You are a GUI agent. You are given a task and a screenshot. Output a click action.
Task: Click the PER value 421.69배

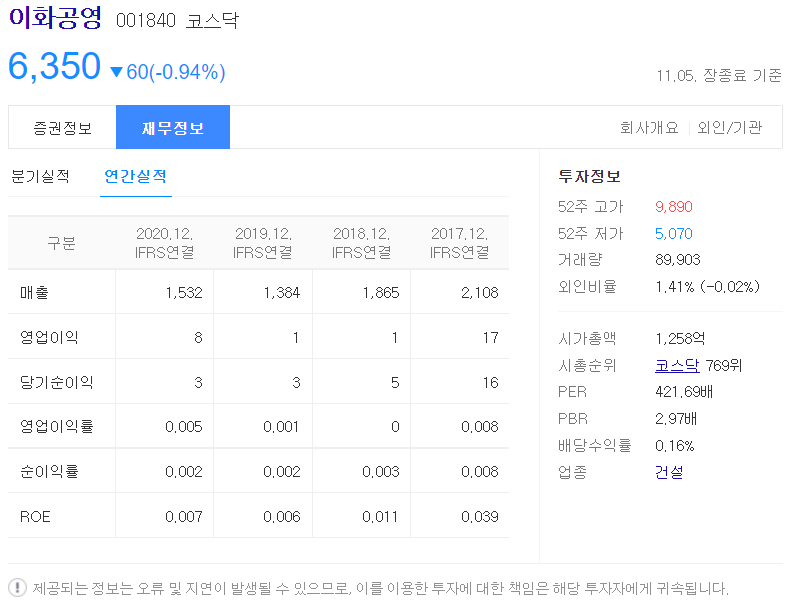point(684,392)
